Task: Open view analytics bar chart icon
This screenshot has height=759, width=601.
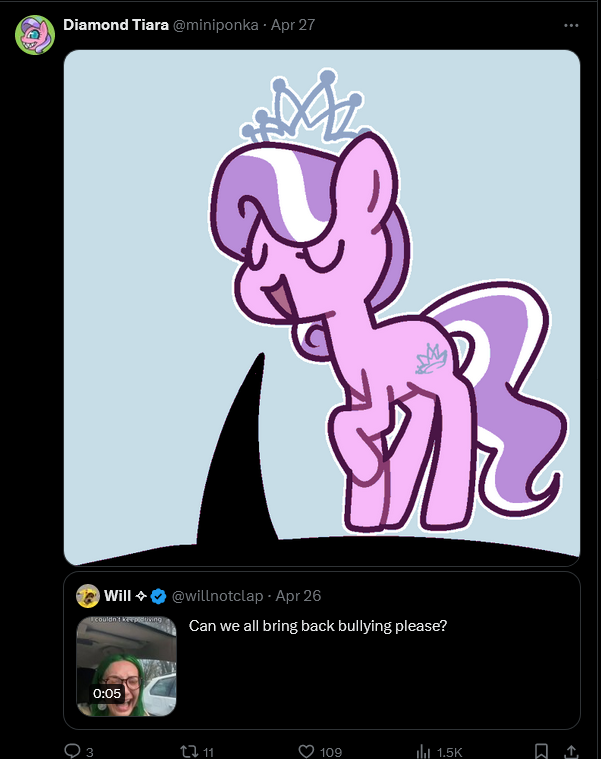Action: 423,751
